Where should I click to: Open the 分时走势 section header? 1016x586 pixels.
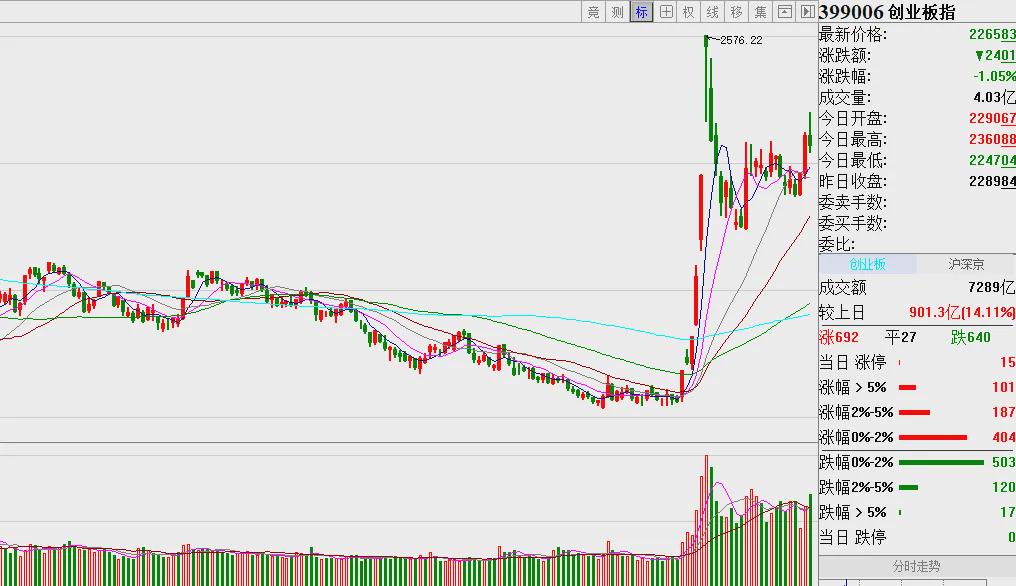click(x=916, y=566)
